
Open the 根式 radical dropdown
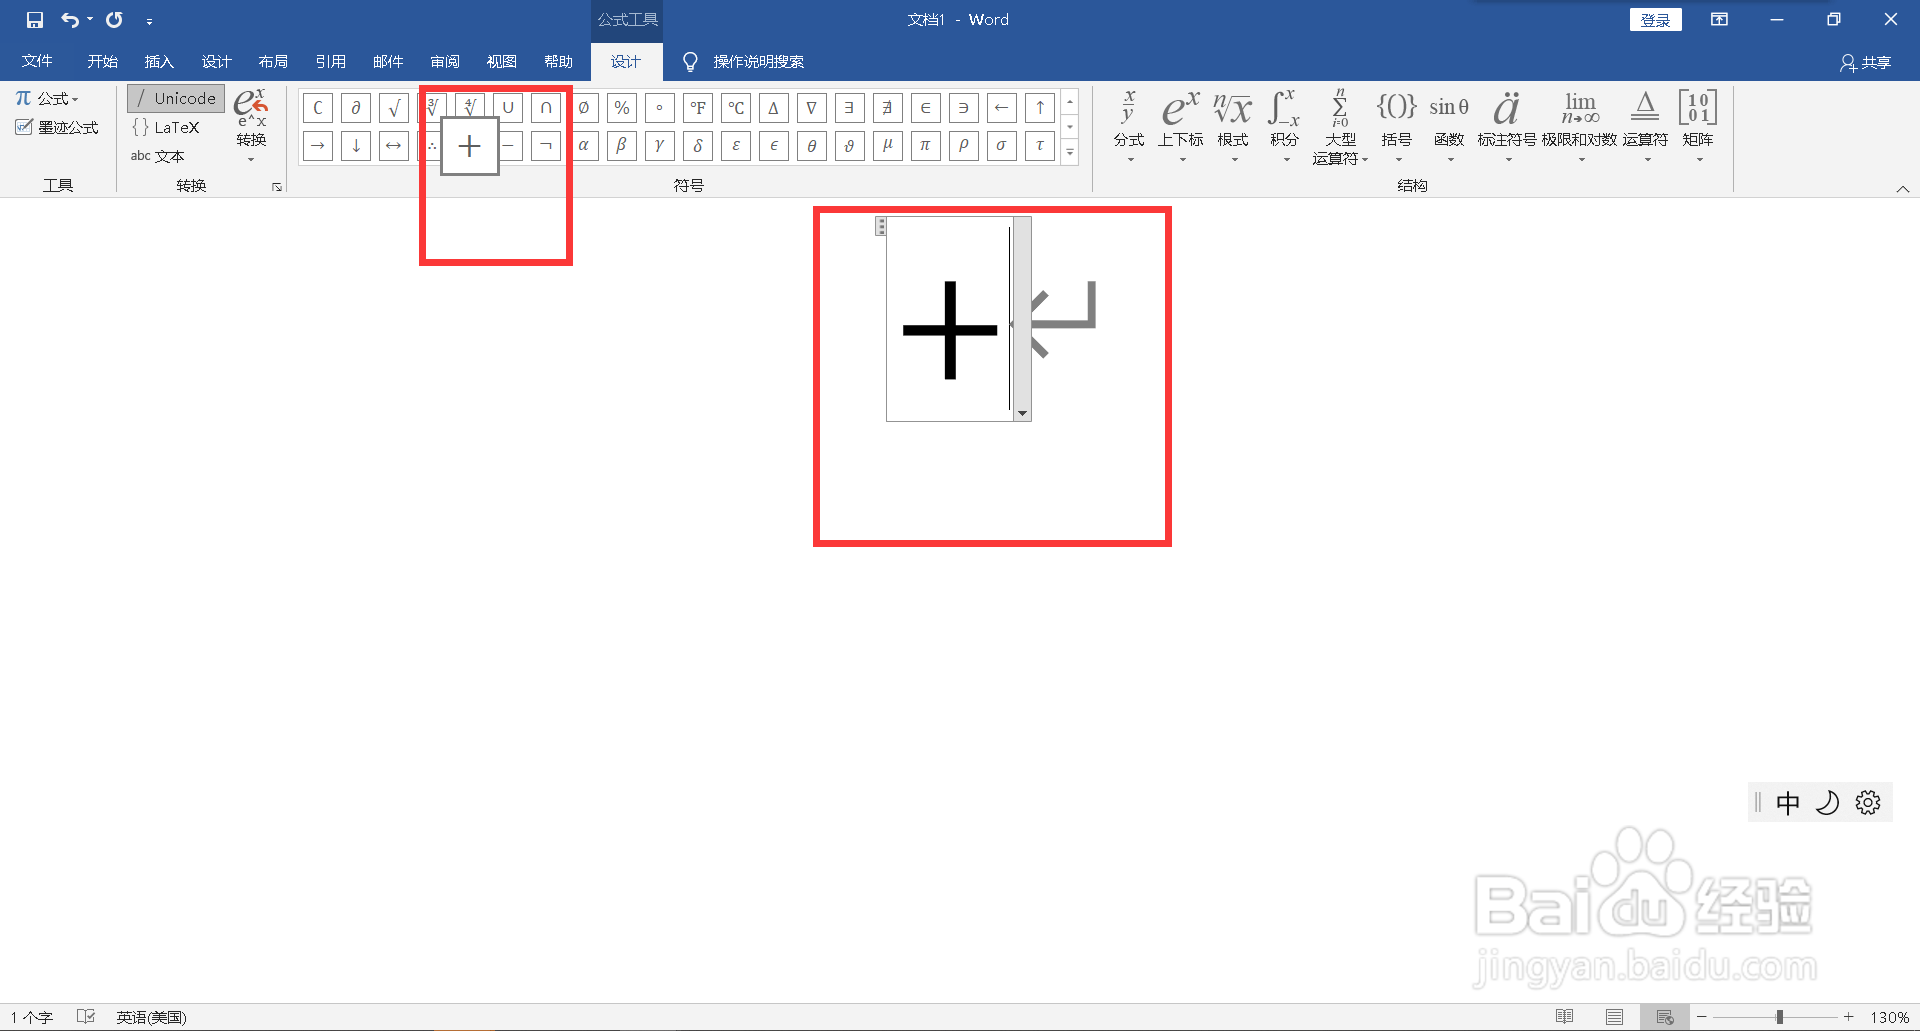tap(1233, 126)
